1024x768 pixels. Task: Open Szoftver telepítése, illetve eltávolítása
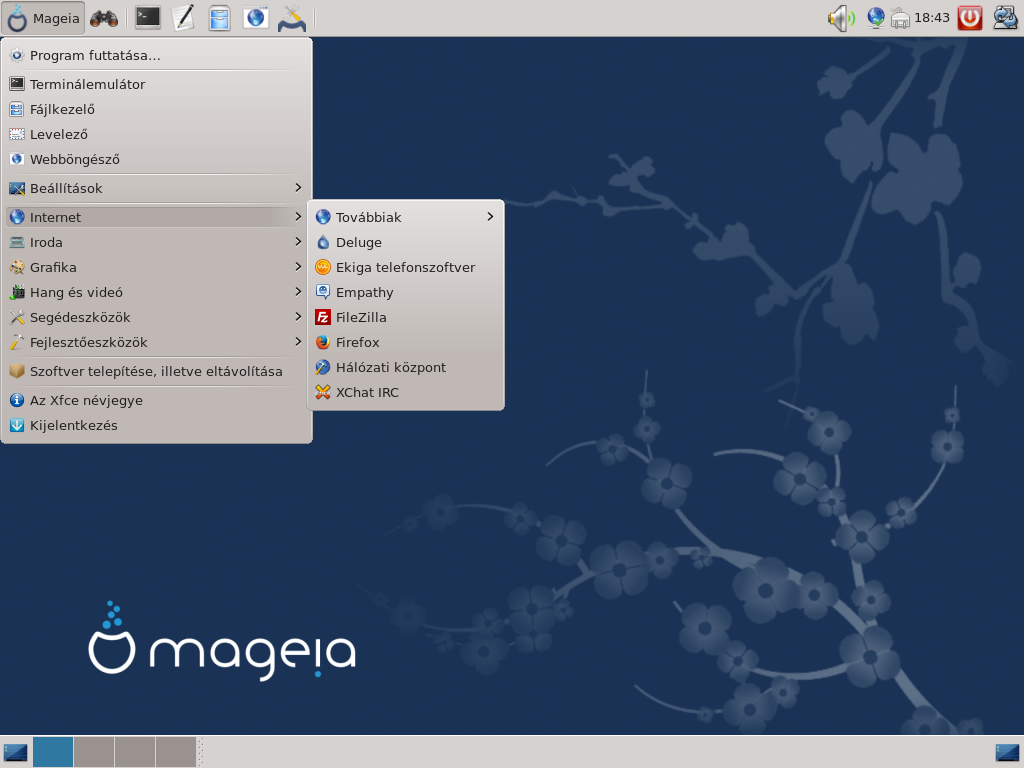click(156, 372)
